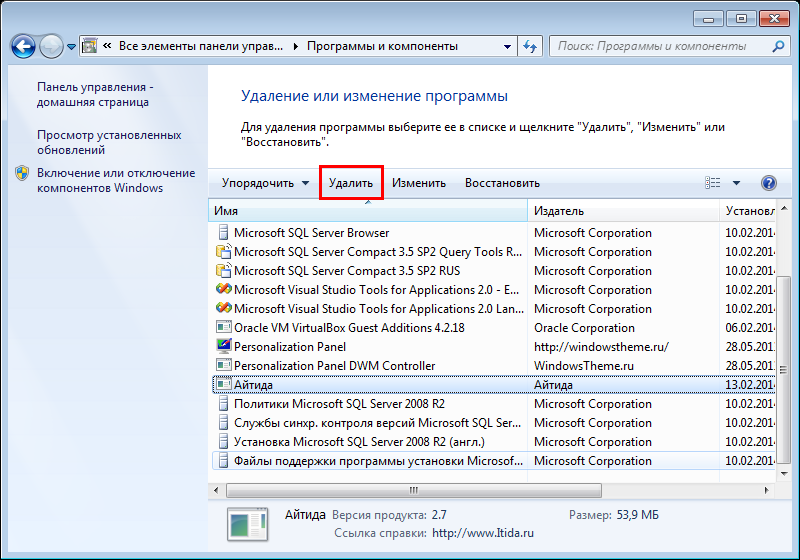Click icon of Personalization Panel DWM Controller
Image resolution: width=800 pixels, height=560 pixels.
coord(223,365)
